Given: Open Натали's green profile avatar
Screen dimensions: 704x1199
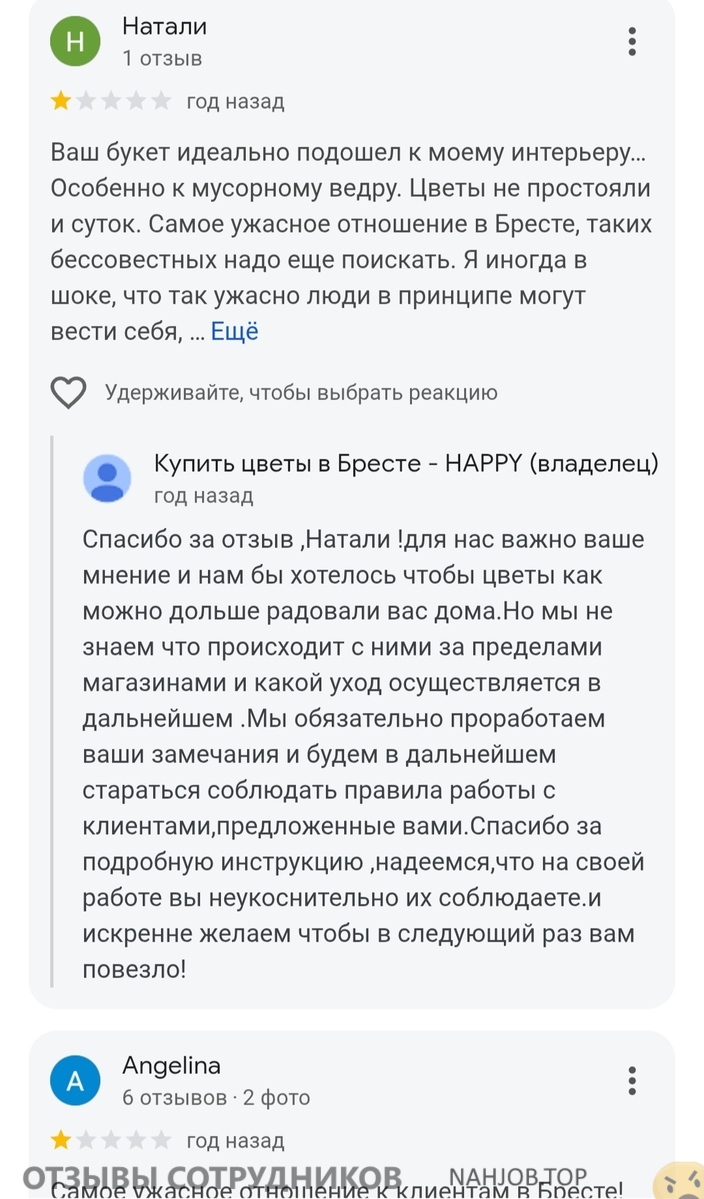Looking at the screenshot, I should click(x=75, y=41).
